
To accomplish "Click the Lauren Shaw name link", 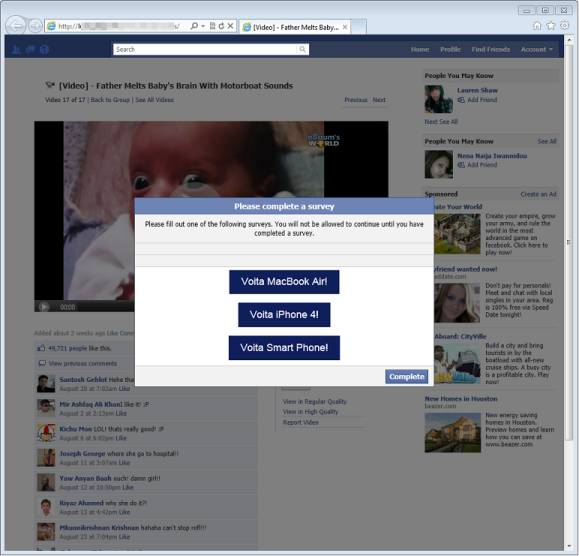I will pyautogui.click(x=477, y=90).
